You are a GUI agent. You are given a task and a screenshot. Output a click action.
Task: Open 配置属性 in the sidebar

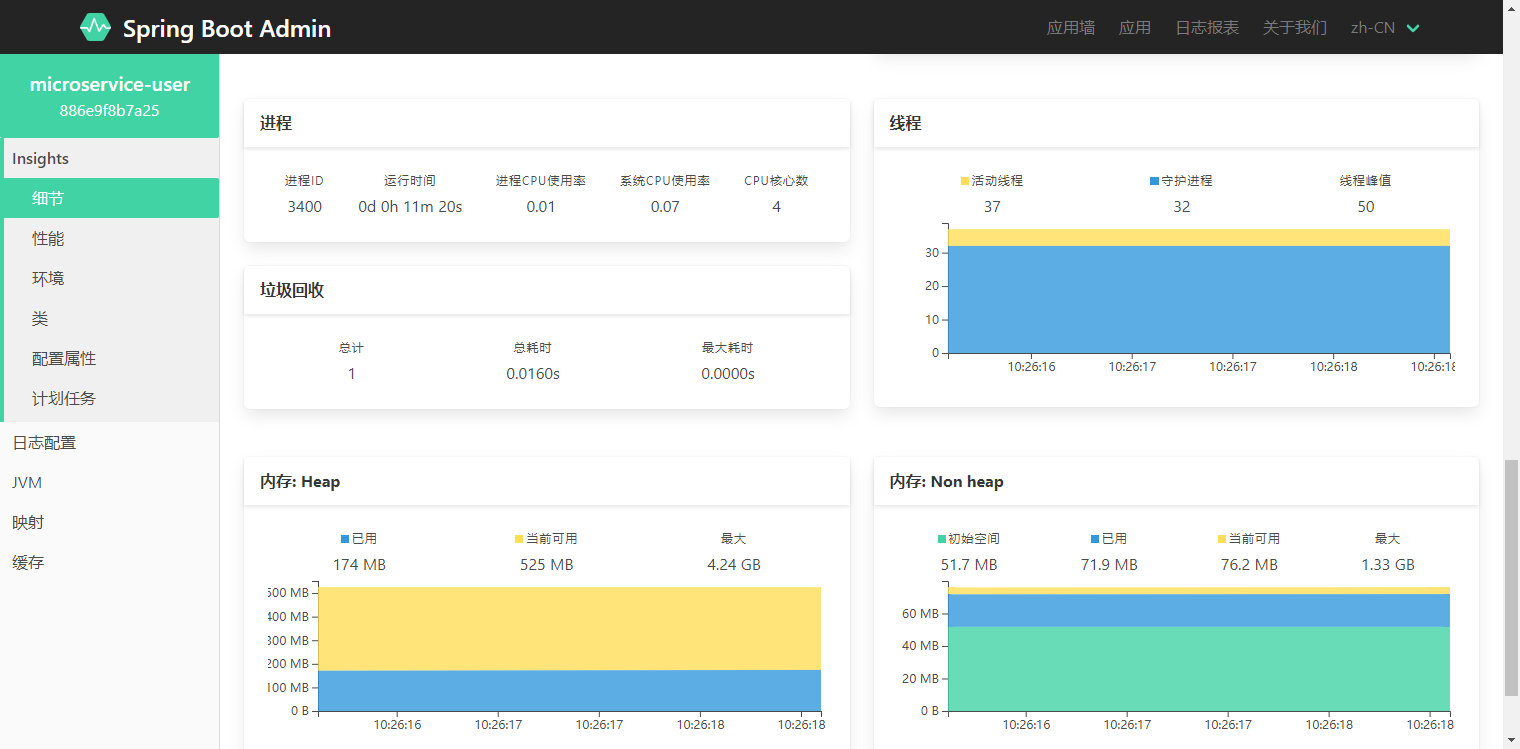pos(110,358)
